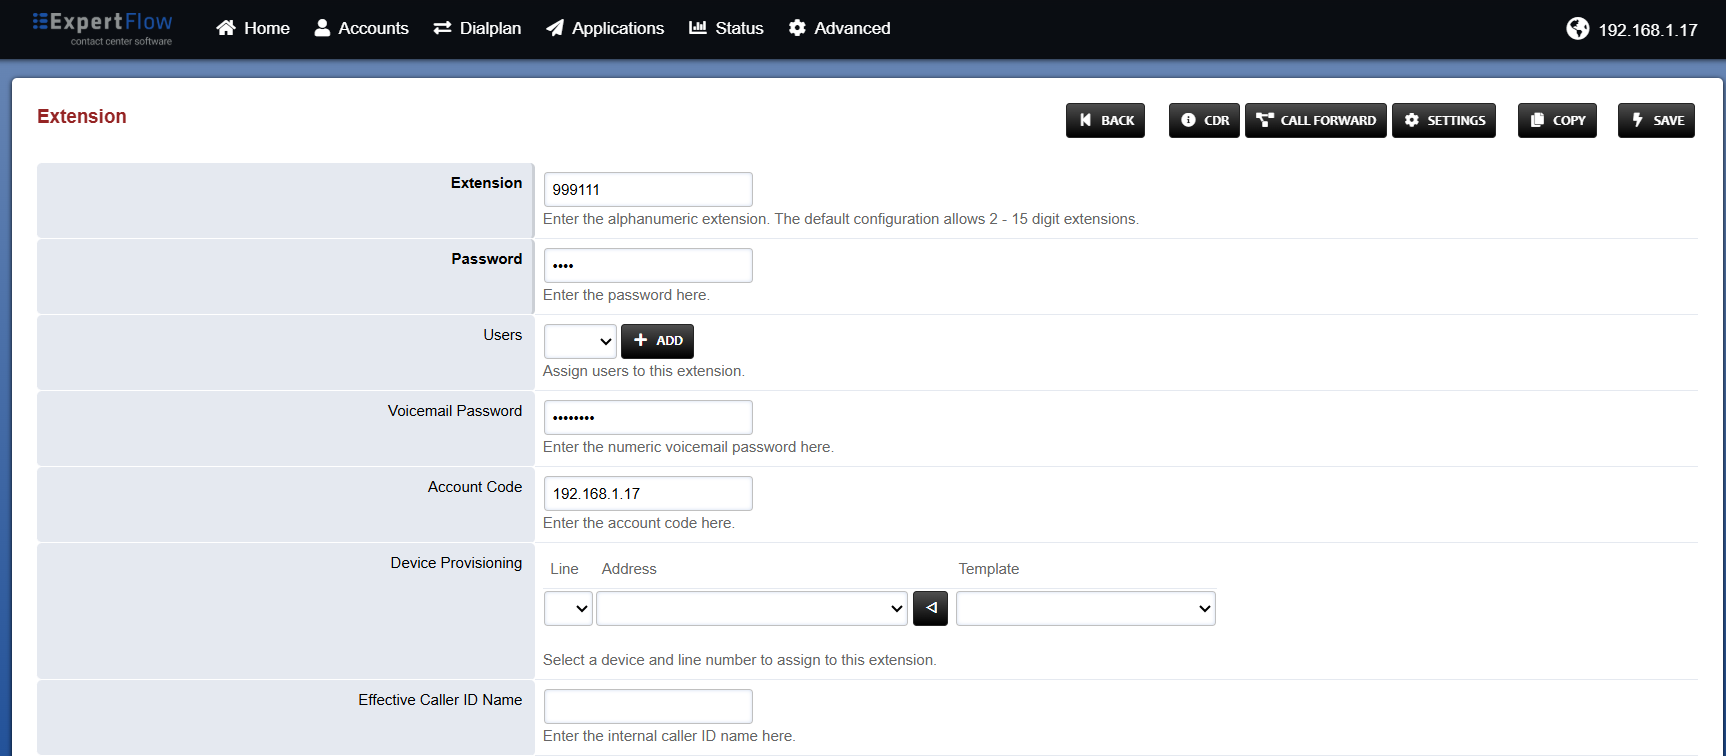Open the CDR records button
Screen dimensions: 1726x756
tap(1204, 120)
